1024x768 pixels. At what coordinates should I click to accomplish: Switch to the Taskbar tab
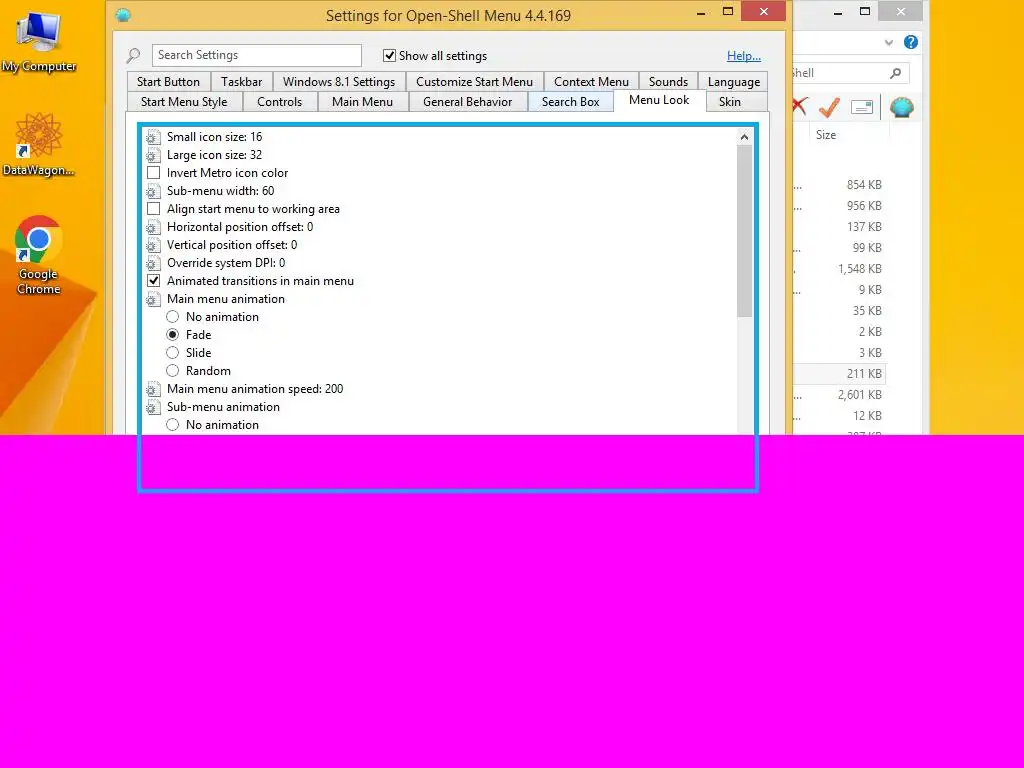click(242, 82)
